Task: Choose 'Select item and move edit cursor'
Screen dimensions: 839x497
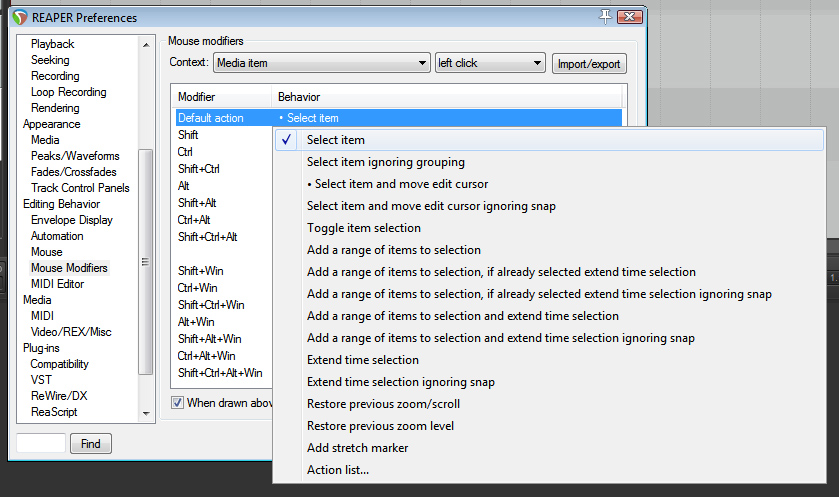Action: [x=550, y=183]
